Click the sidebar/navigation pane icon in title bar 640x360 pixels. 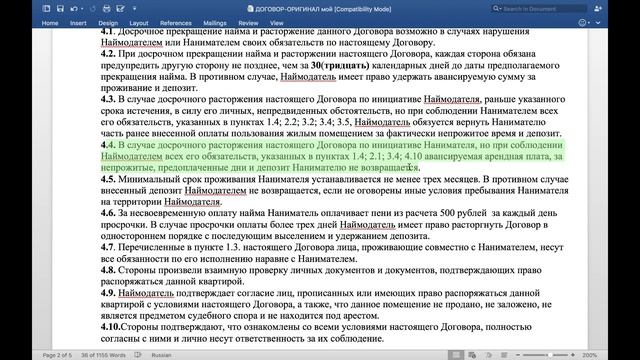tap(47, 9)
